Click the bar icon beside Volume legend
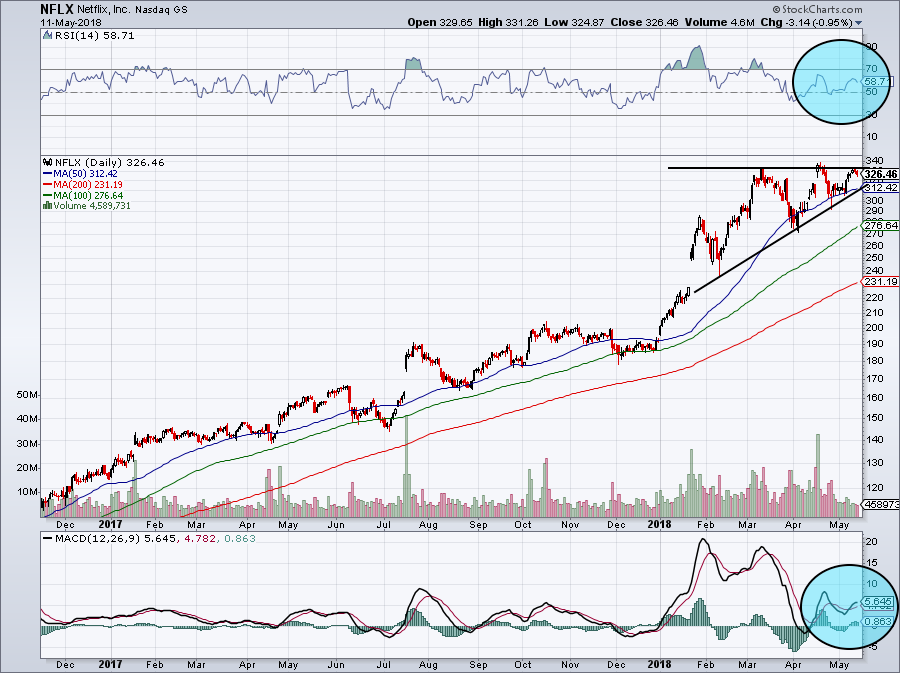The height and width of the screenshot is (673, 900). (x=48, y=206)
